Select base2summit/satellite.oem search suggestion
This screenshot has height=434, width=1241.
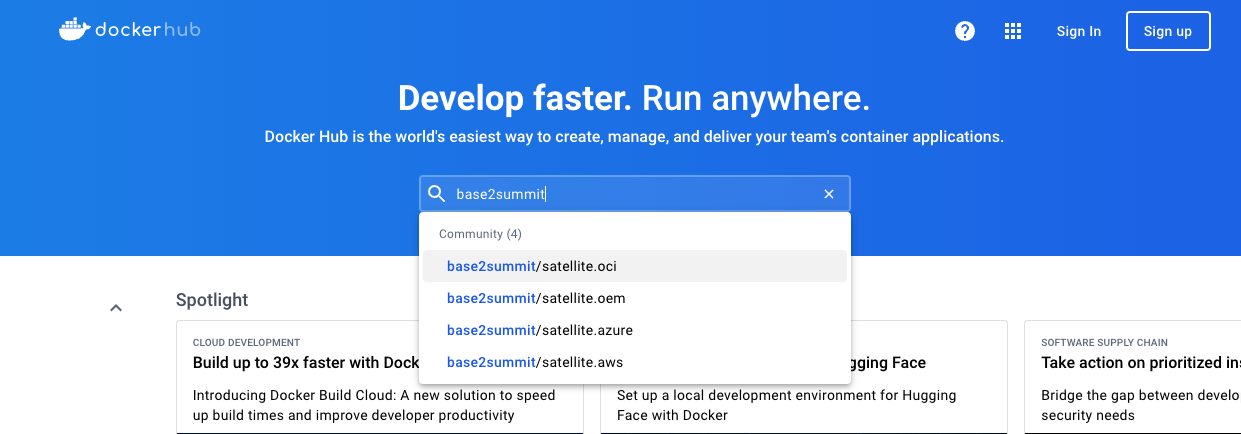click(x=635, y=298)
